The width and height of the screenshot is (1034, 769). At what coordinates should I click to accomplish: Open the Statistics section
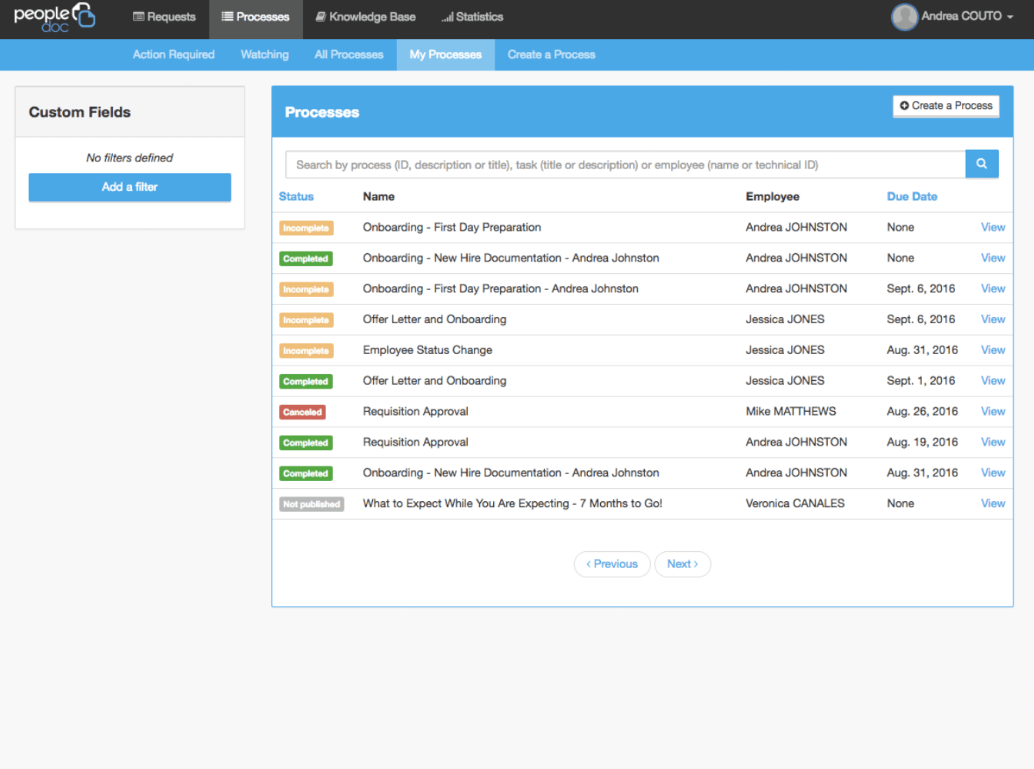(472, 17)
